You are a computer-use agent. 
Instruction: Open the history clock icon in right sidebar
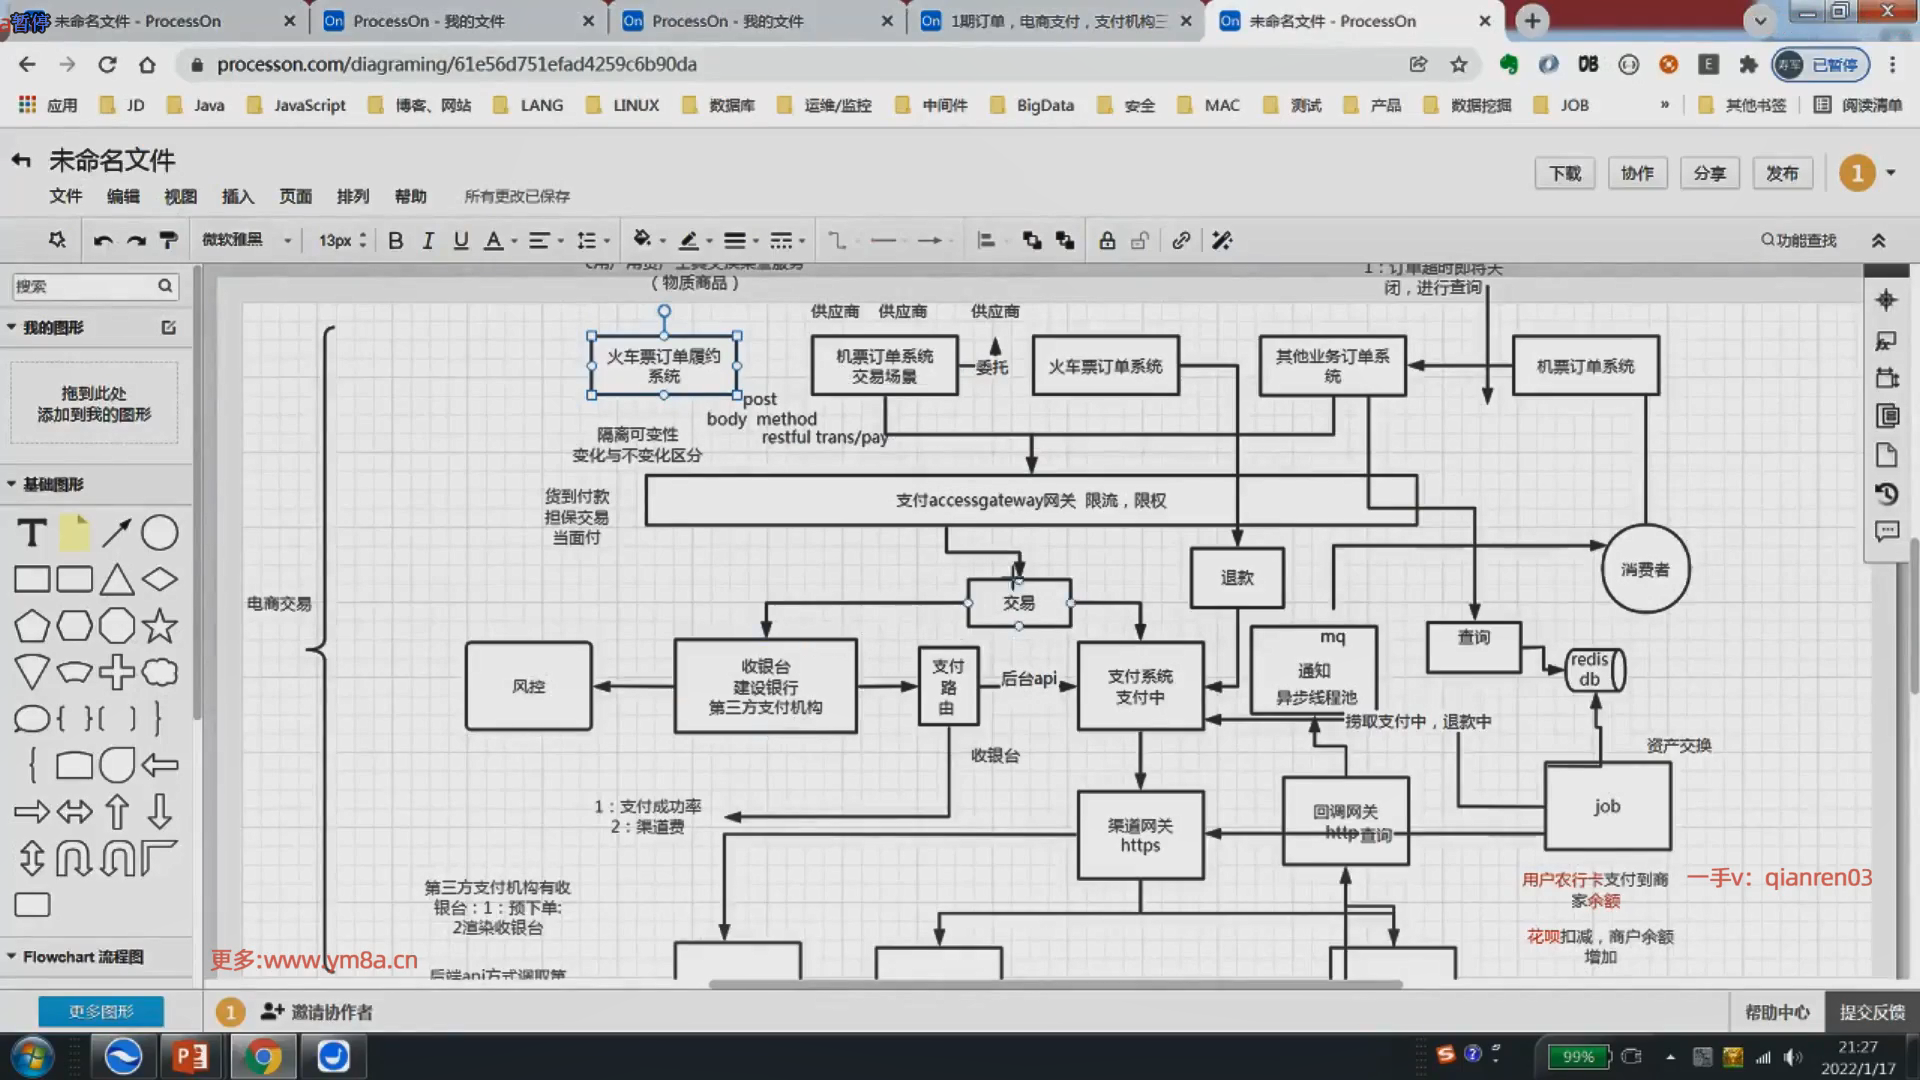coord(1886,494)
